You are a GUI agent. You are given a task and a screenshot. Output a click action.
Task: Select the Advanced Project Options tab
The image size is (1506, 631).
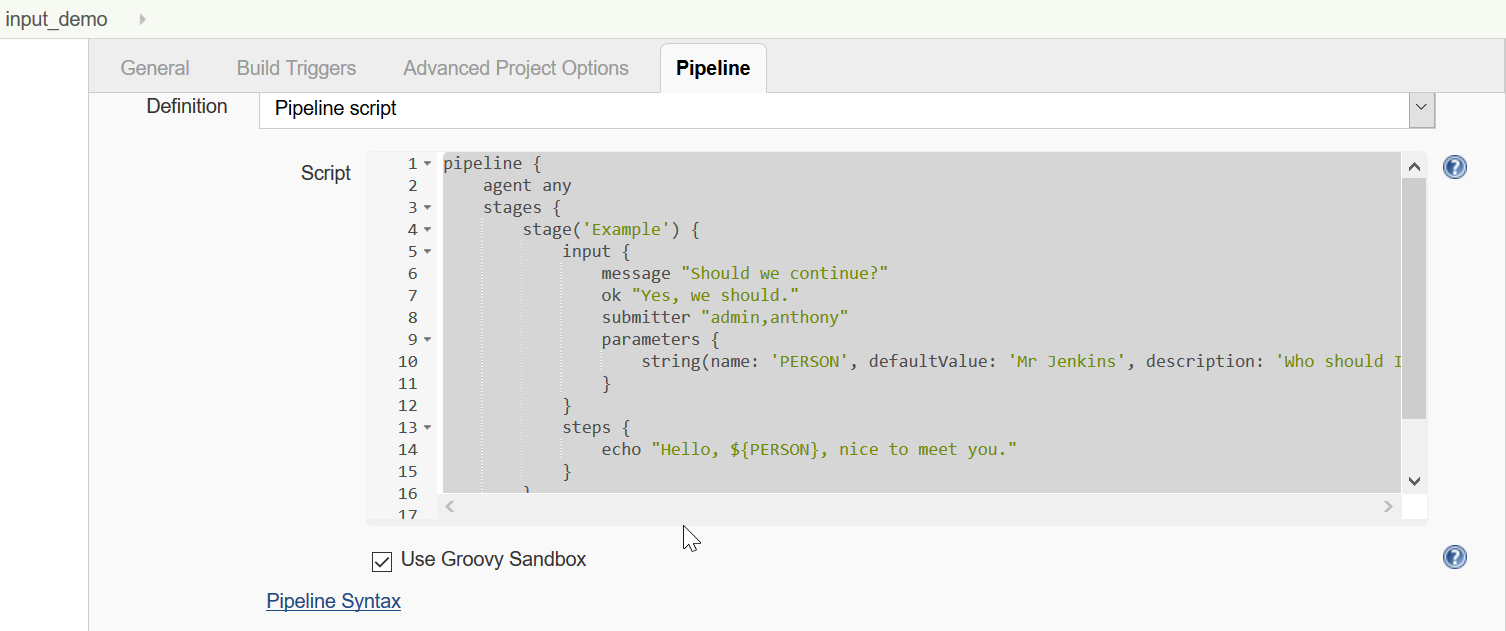point(515,67)
